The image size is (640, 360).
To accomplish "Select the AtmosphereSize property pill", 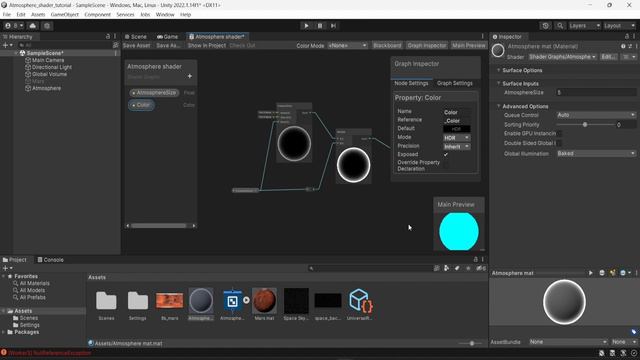I will [154, 93].
